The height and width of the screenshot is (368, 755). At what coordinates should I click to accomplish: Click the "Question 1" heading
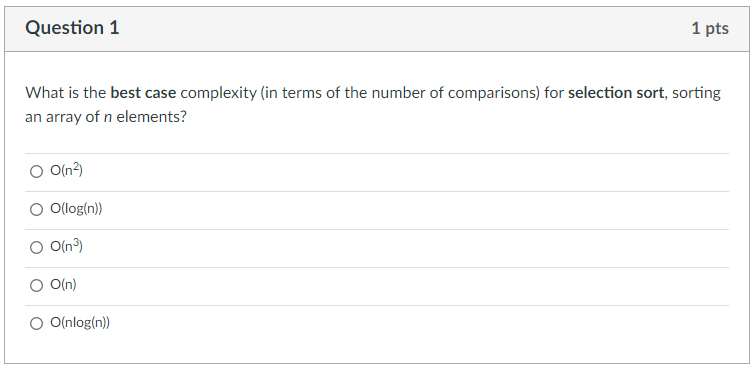(x=72, y=28)
